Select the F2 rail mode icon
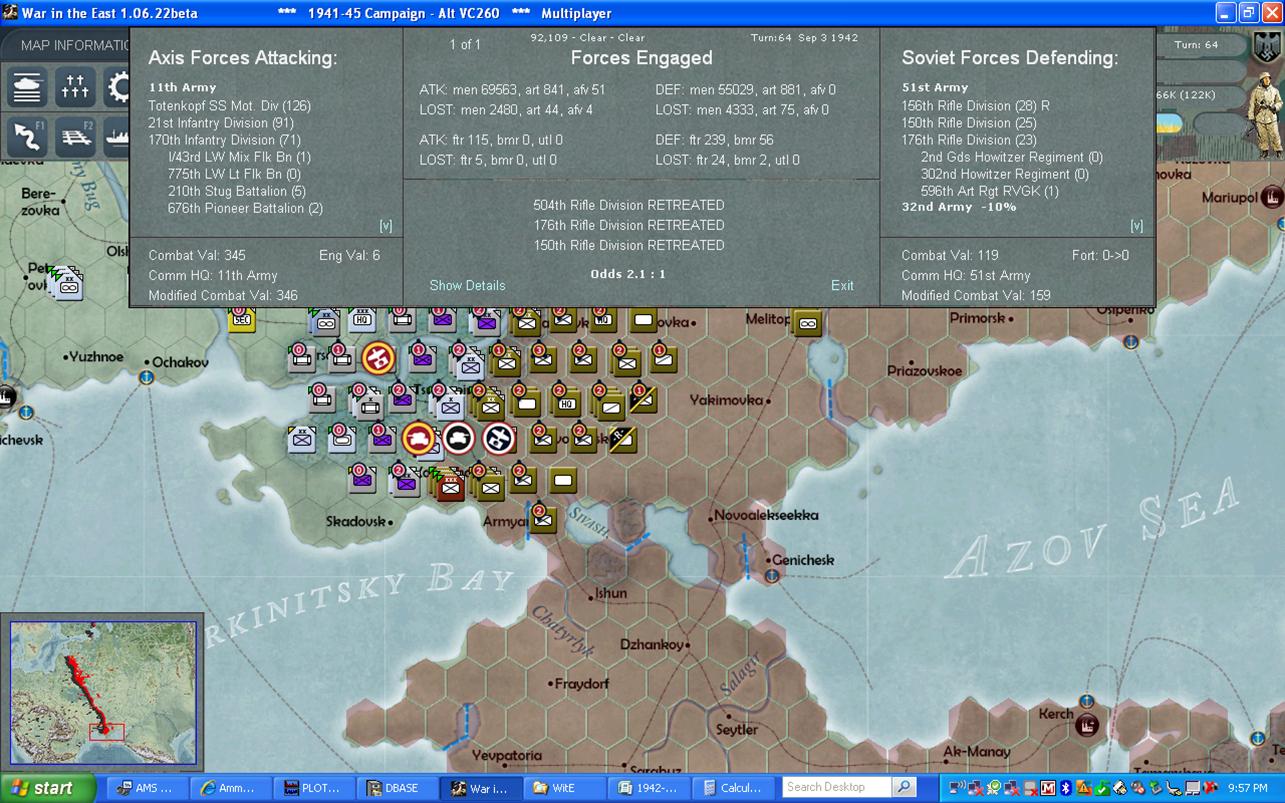This screenshot has height=803, width=1285. point(76,137)
